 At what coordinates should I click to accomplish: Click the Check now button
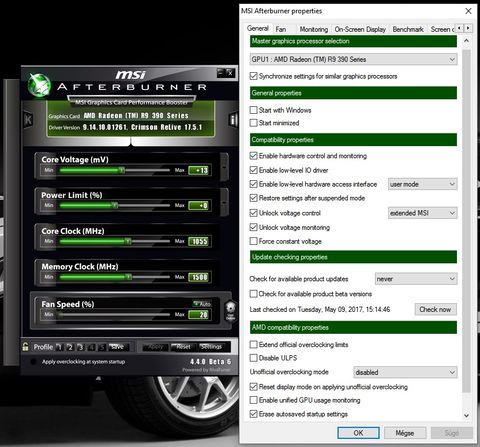pyautogui.click(x=435, y=309)
